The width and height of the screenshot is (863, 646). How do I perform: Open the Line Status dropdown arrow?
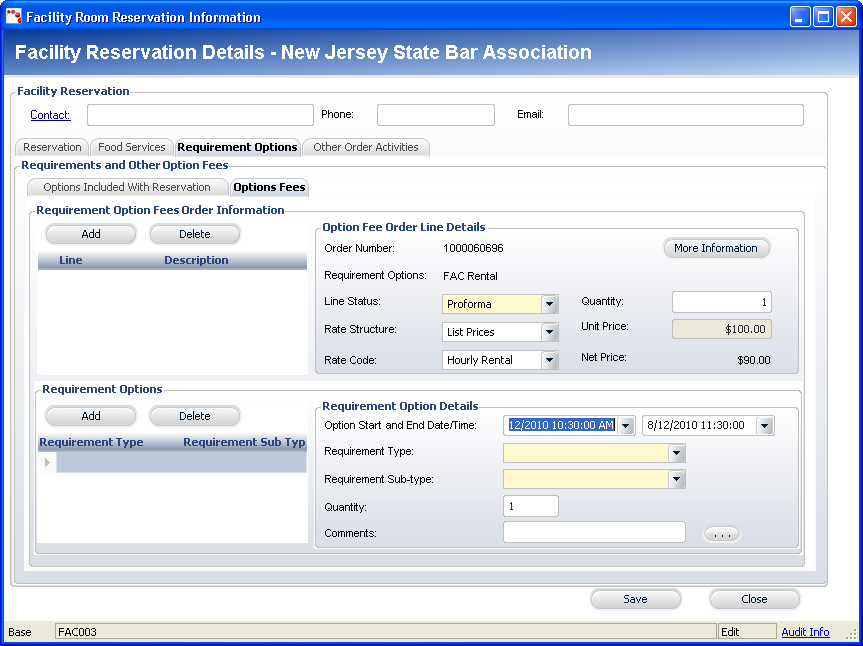(x=549, y=304)
